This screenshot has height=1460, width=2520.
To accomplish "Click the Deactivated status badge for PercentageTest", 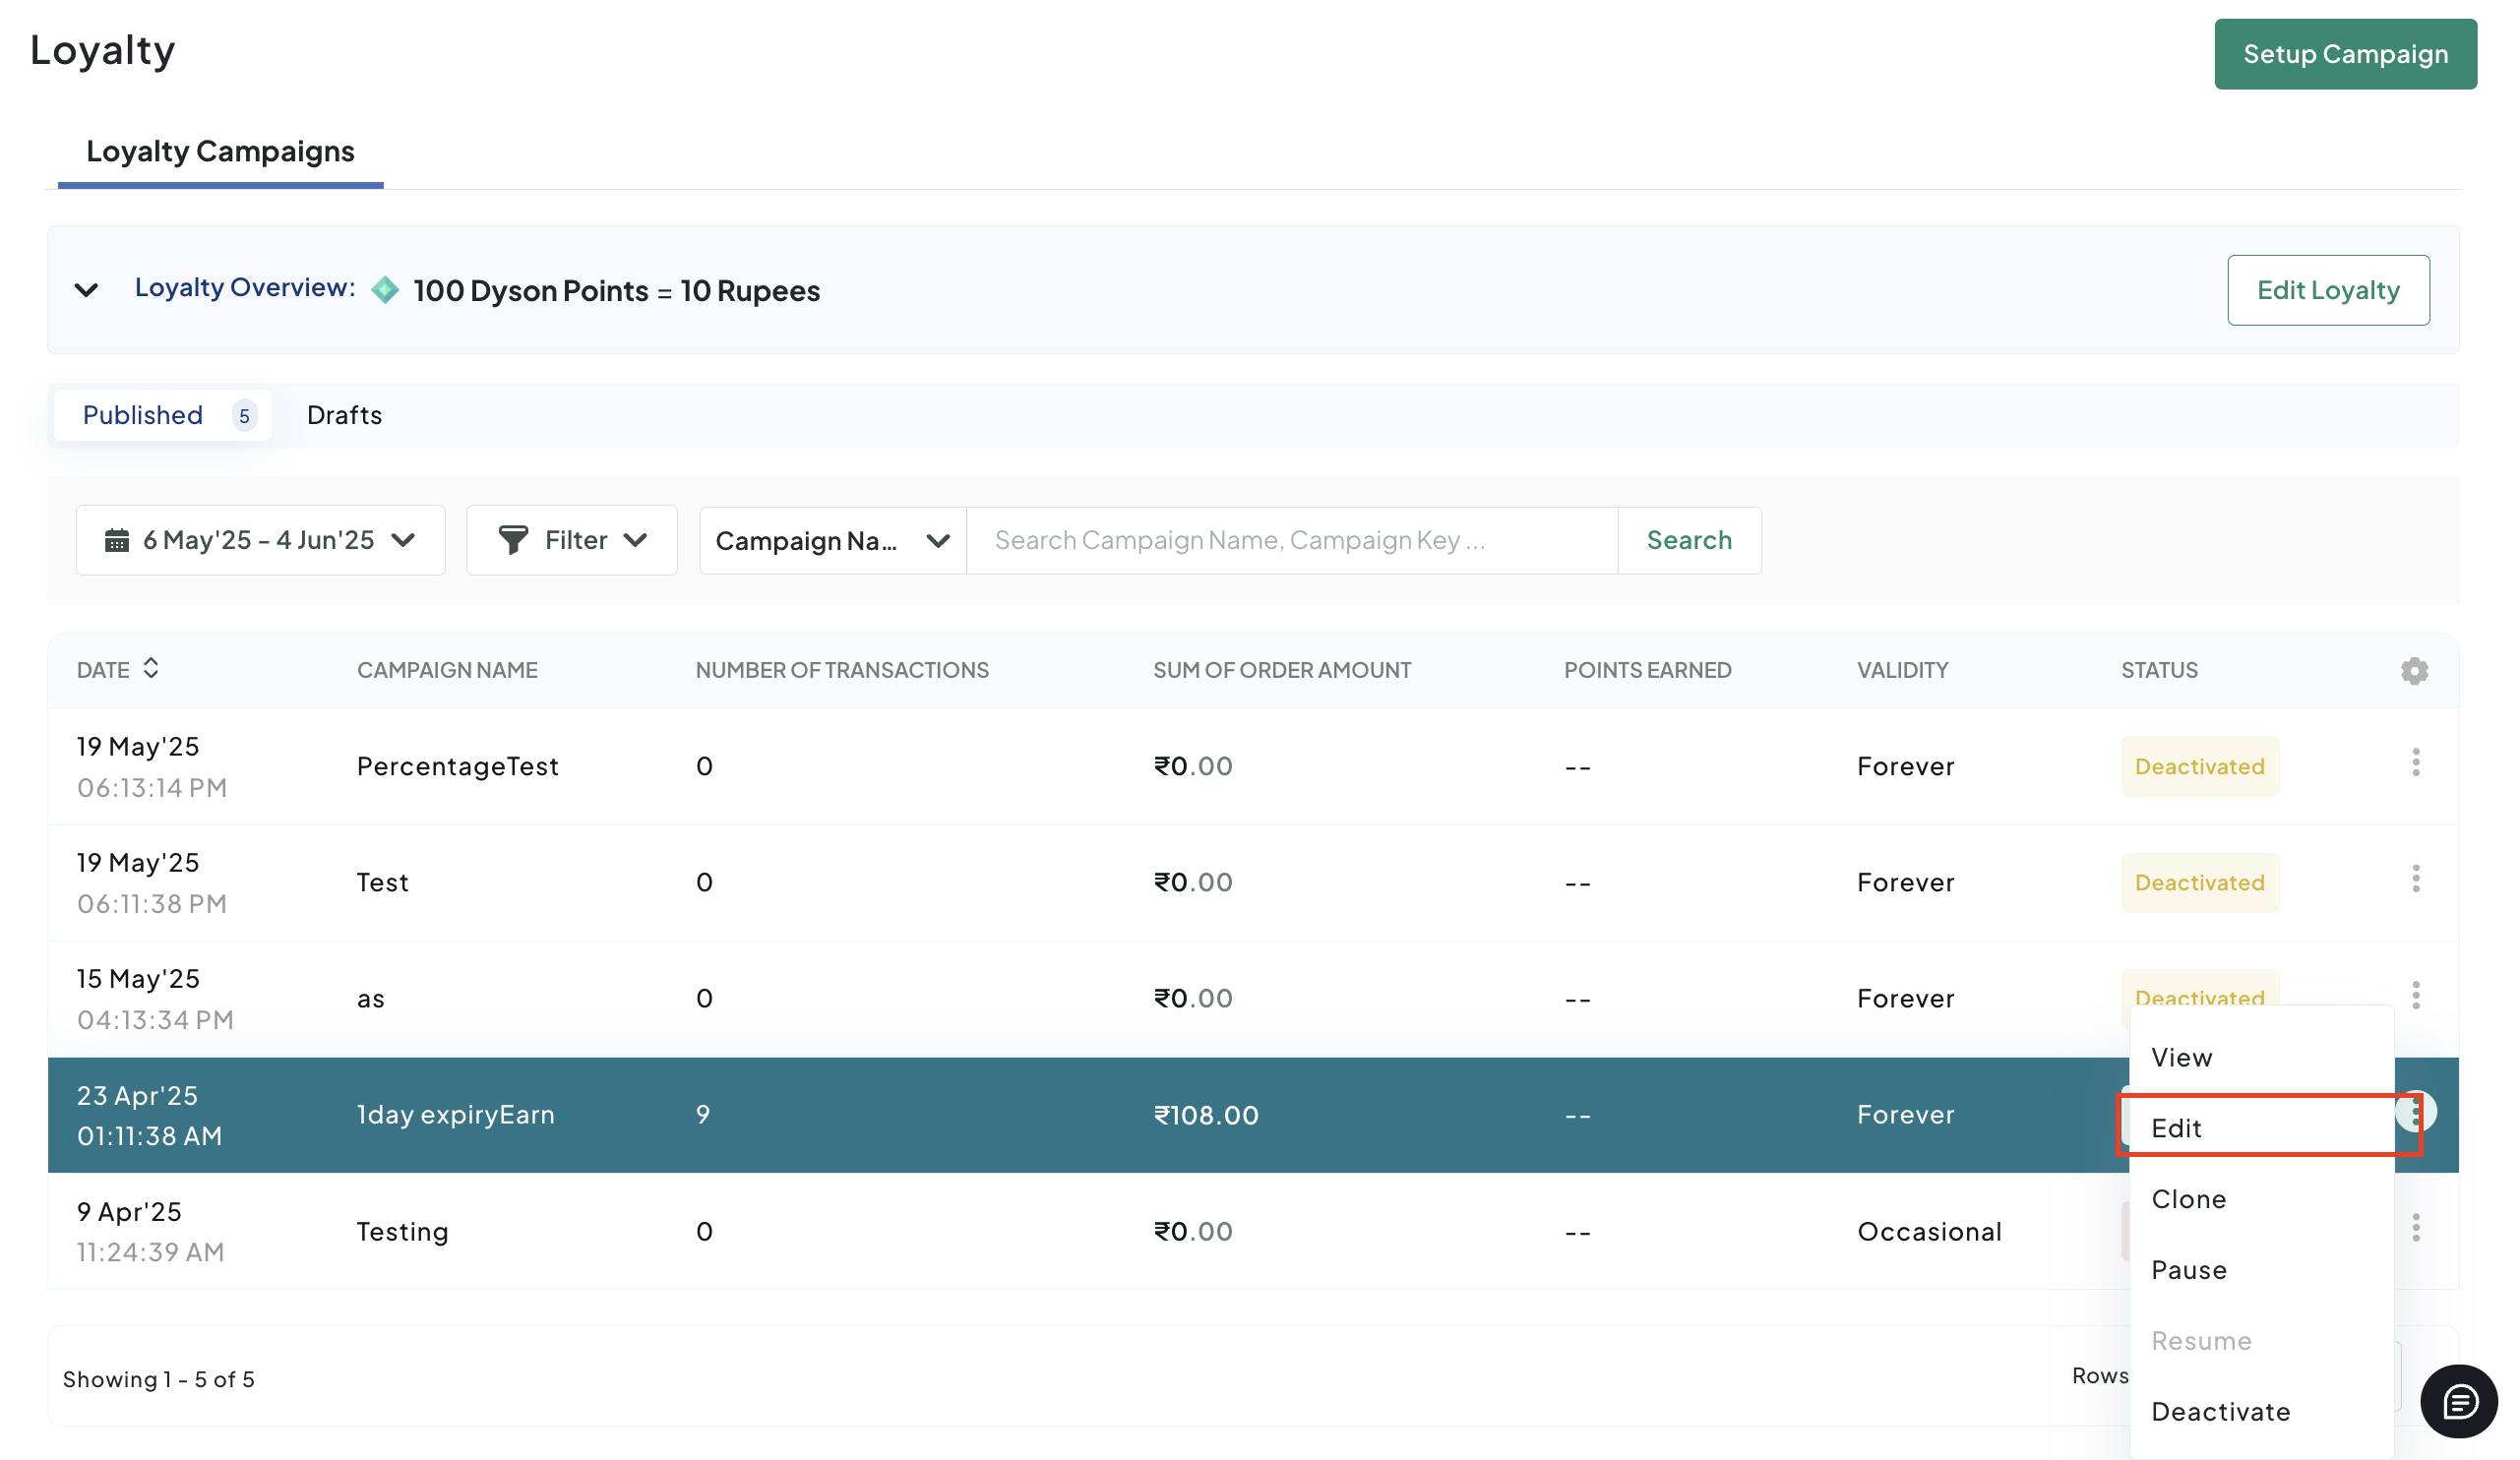I will [x=2199, y=766].
